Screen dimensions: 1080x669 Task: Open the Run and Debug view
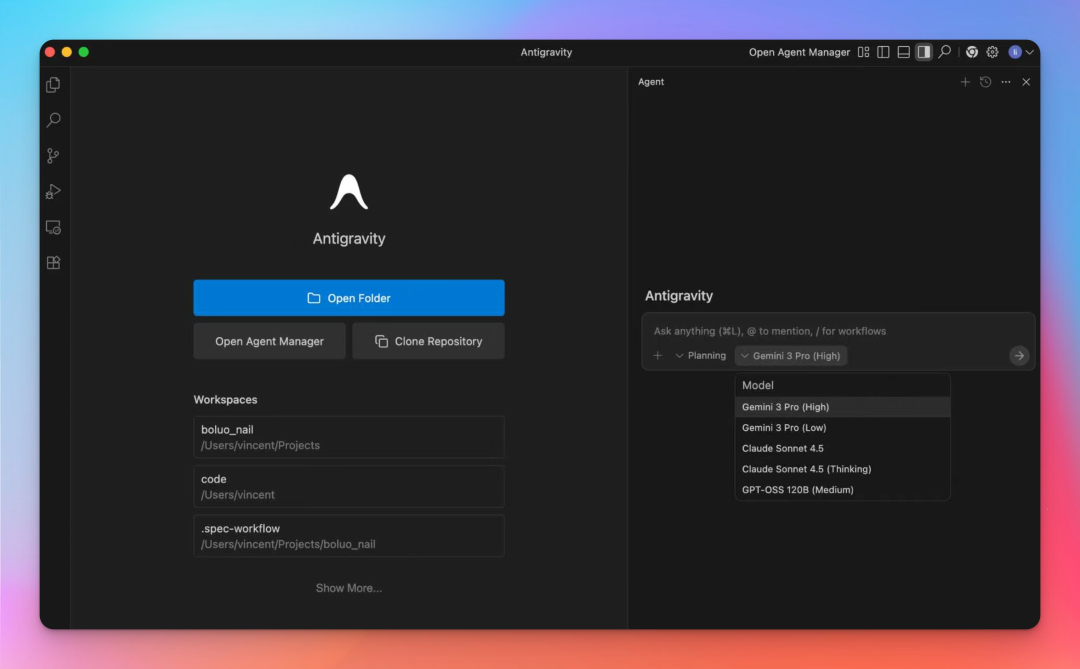pyautogui.click(x=53, y=191)
